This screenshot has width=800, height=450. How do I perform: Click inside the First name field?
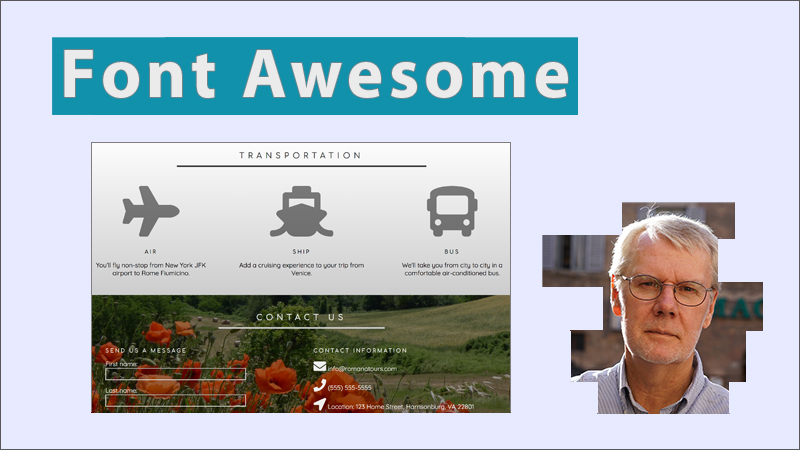(175, 375)
